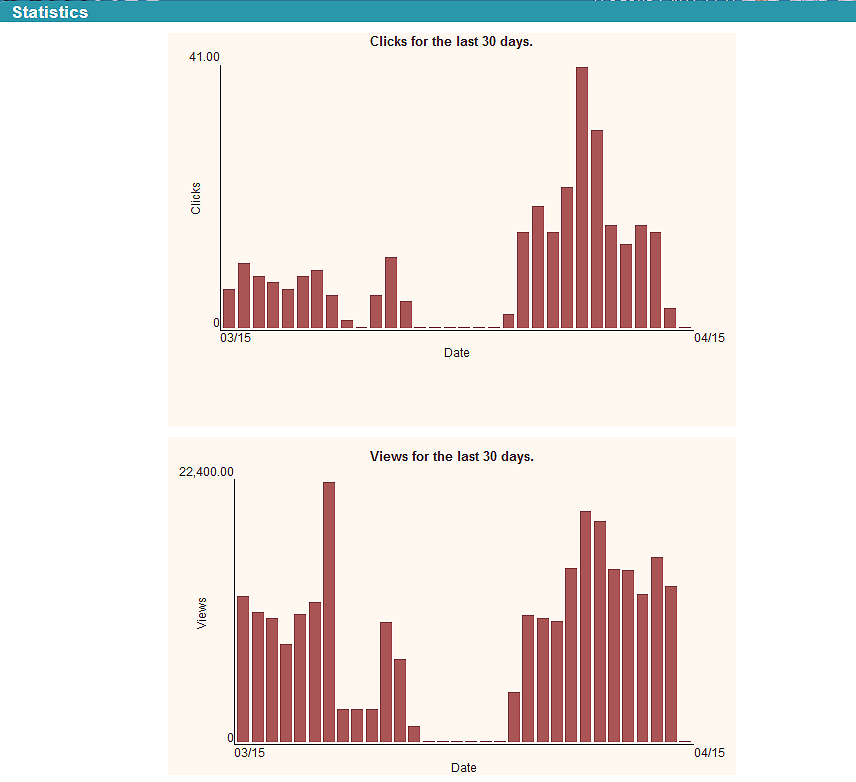Click the 03/15 start date under Clicks chart
The width and height of the screenshot is (856, 782).
coord(235,337)
